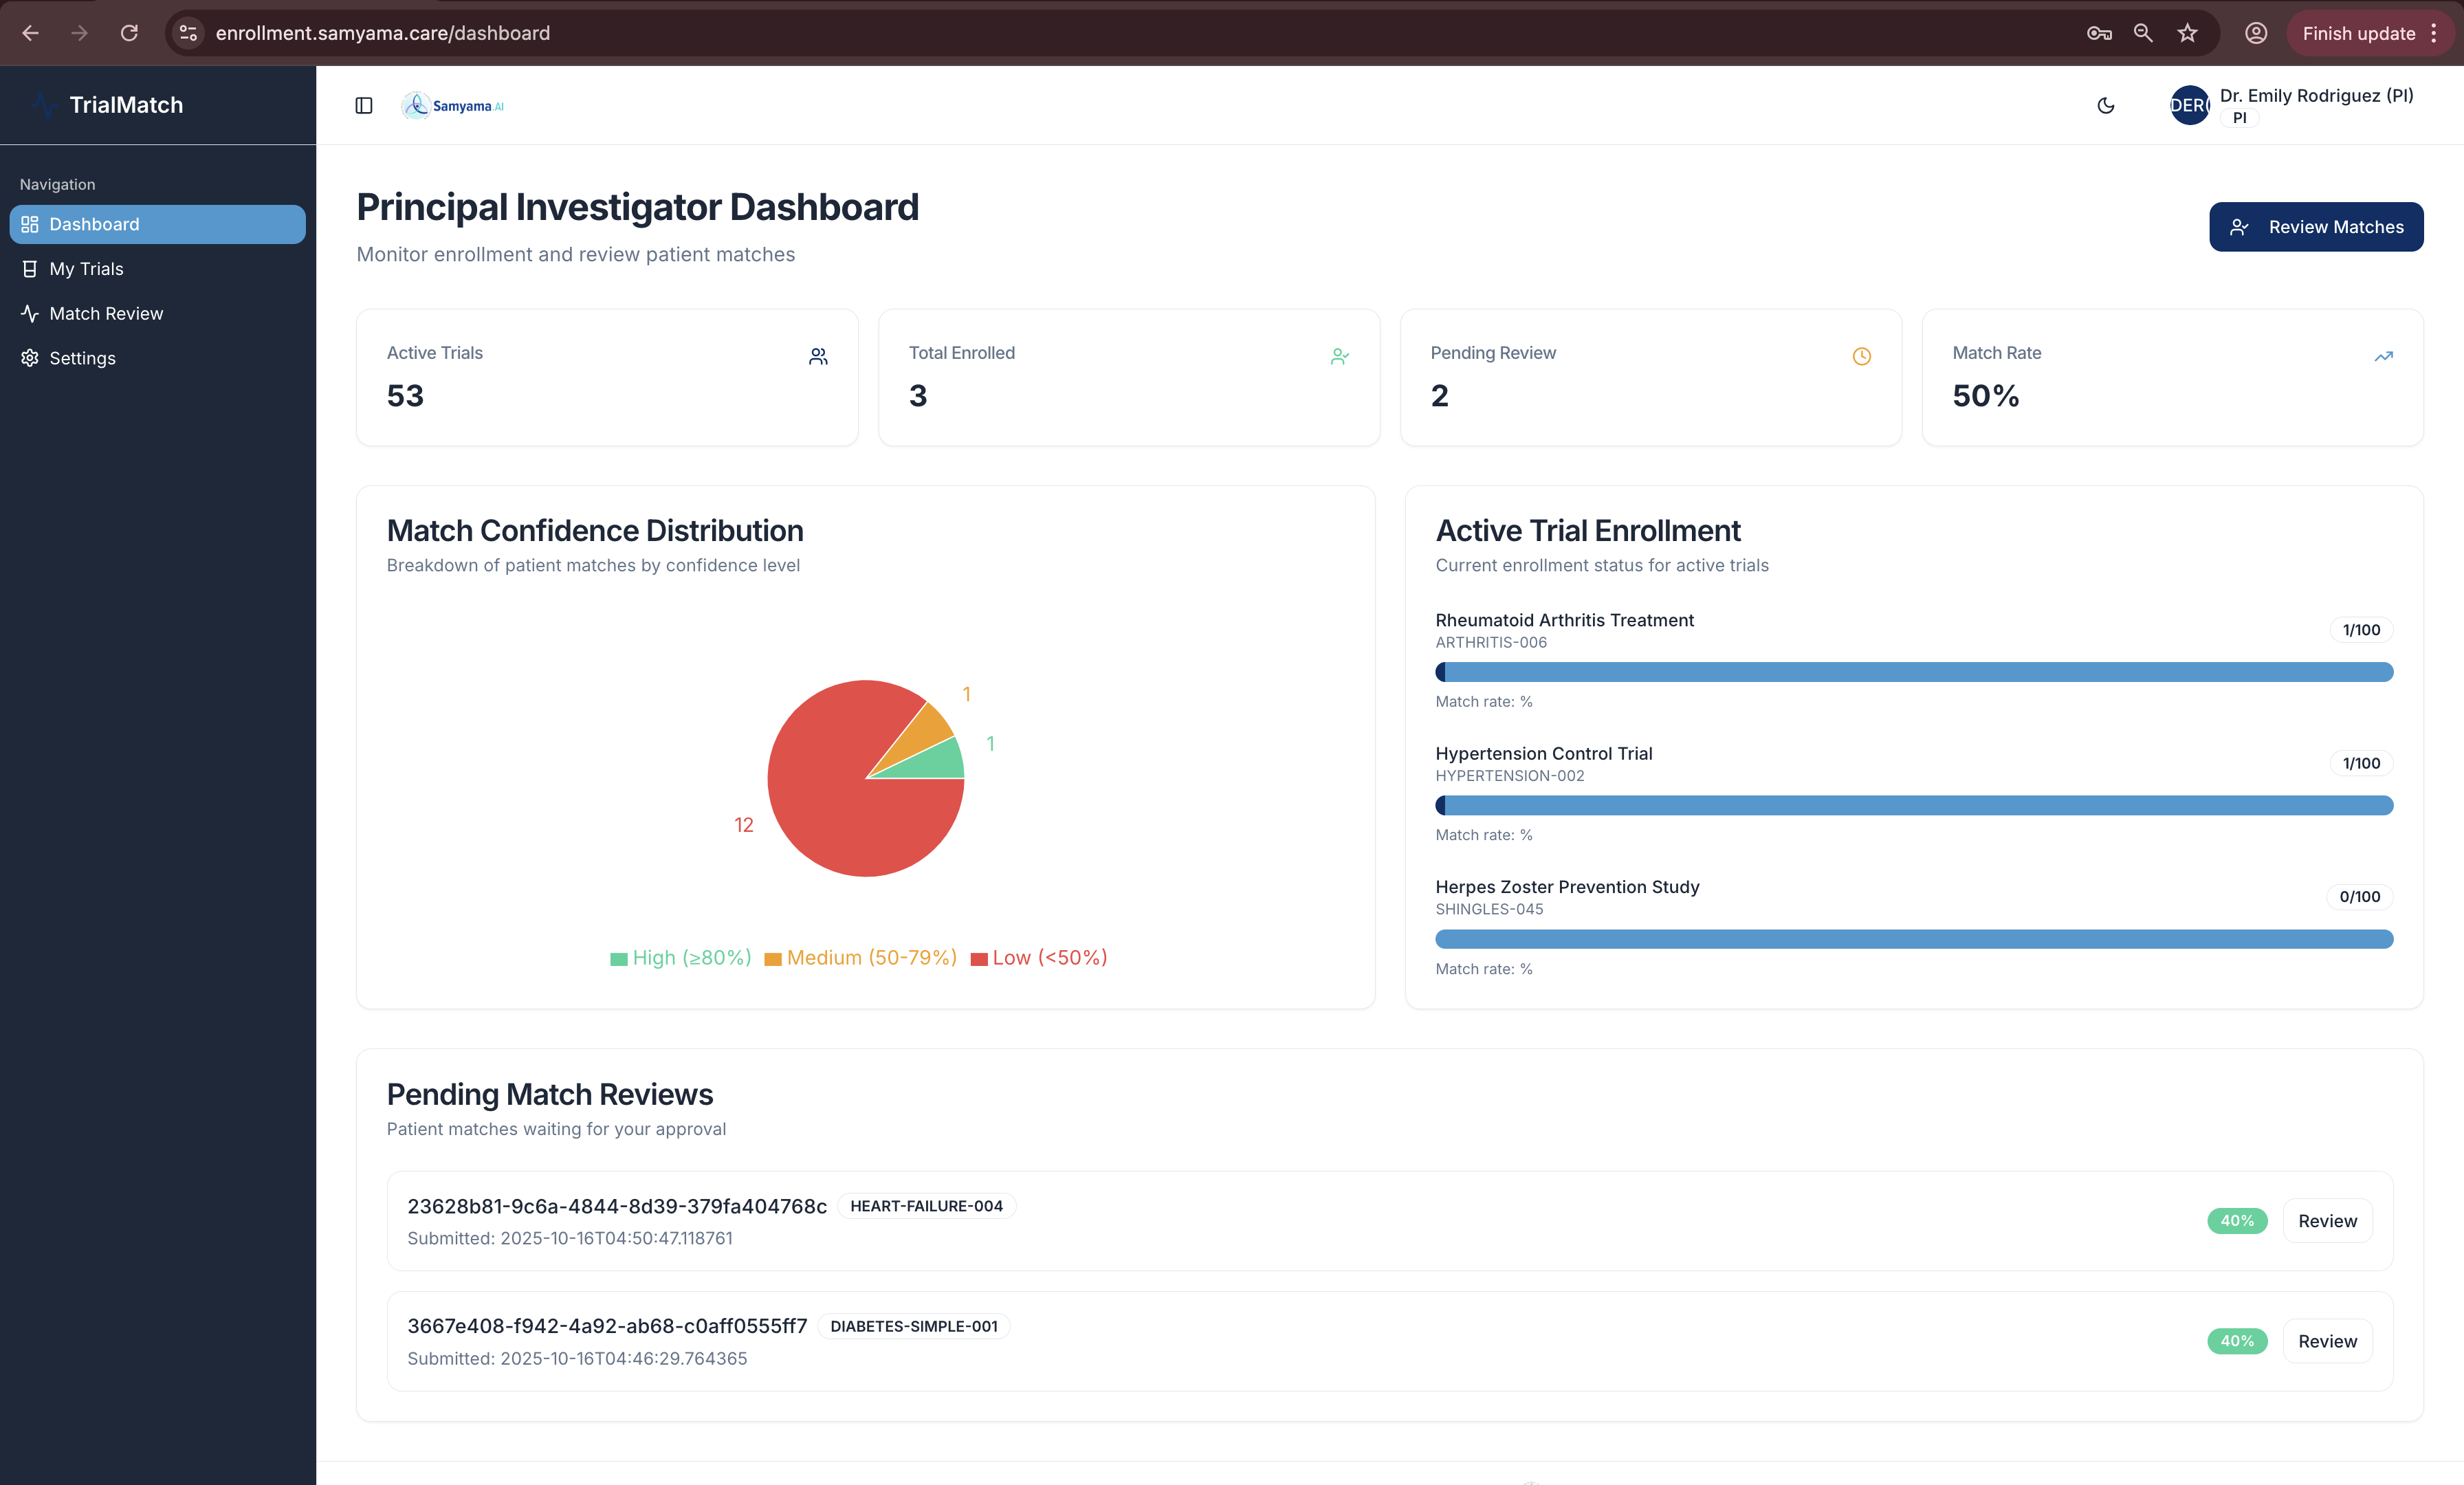Review the DIABETES-SIMPLE-001 pending match
The width and height of the screenshot is (2464, 1485).
point(2327,1341)
